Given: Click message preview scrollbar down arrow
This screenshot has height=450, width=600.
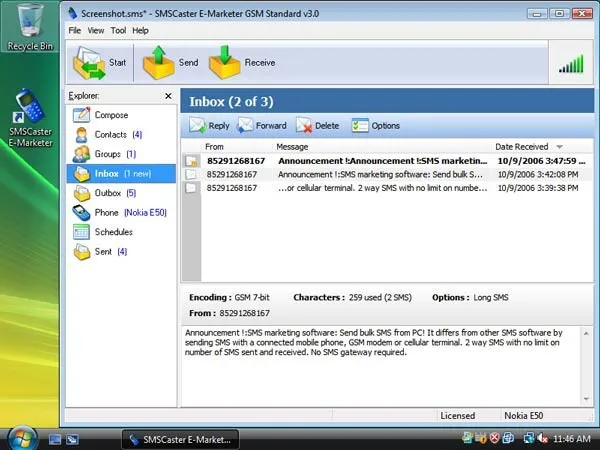Looking at the screenshot, I should pyautogui.click(x=586, y=399).
